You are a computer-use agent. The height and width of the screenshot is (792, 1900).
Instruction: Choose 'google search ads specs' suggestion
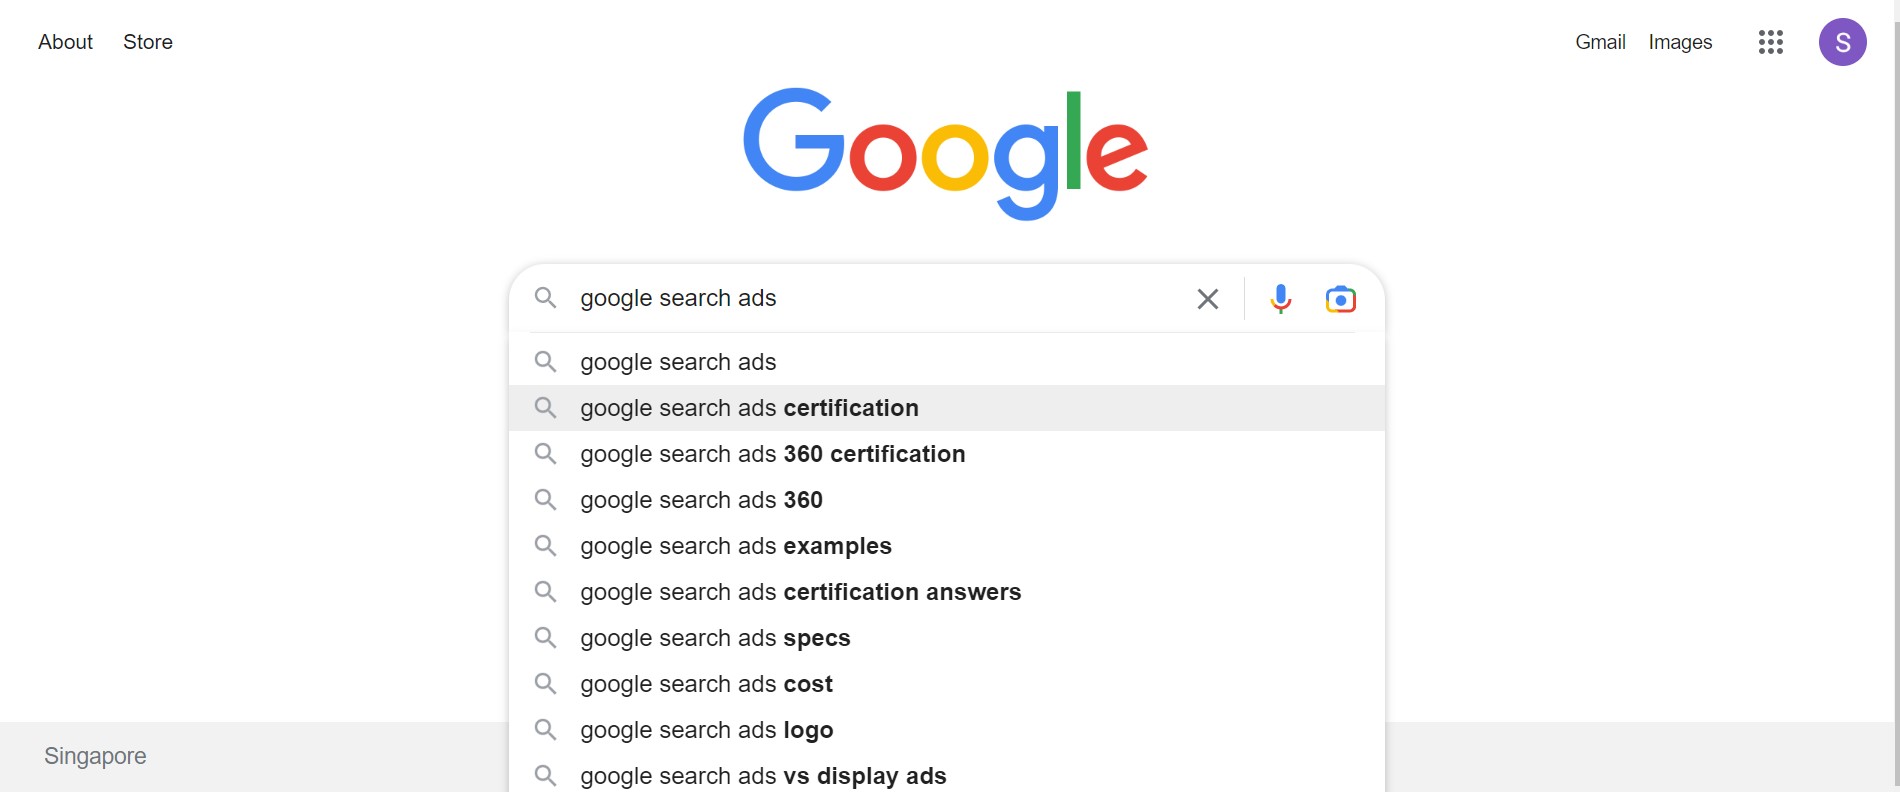(947, 638)
